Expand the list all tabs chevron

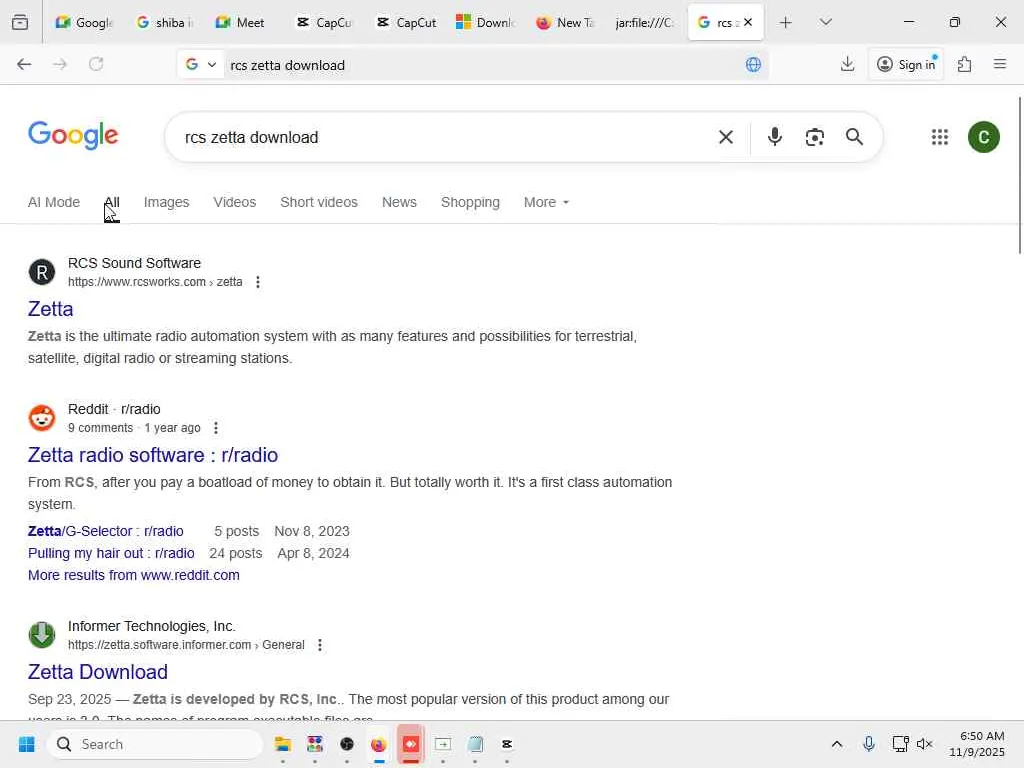point(825,22)
